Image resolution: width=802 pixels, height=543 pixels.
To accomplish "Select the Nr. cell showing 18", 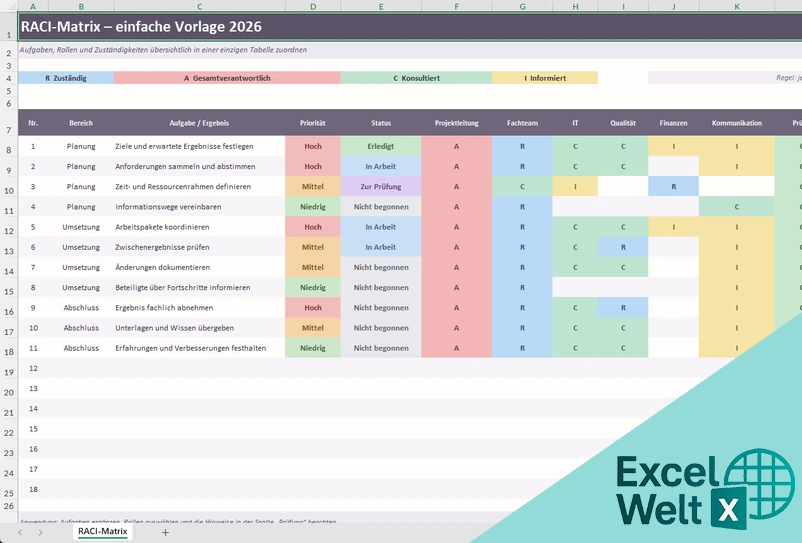I will 33,489.
